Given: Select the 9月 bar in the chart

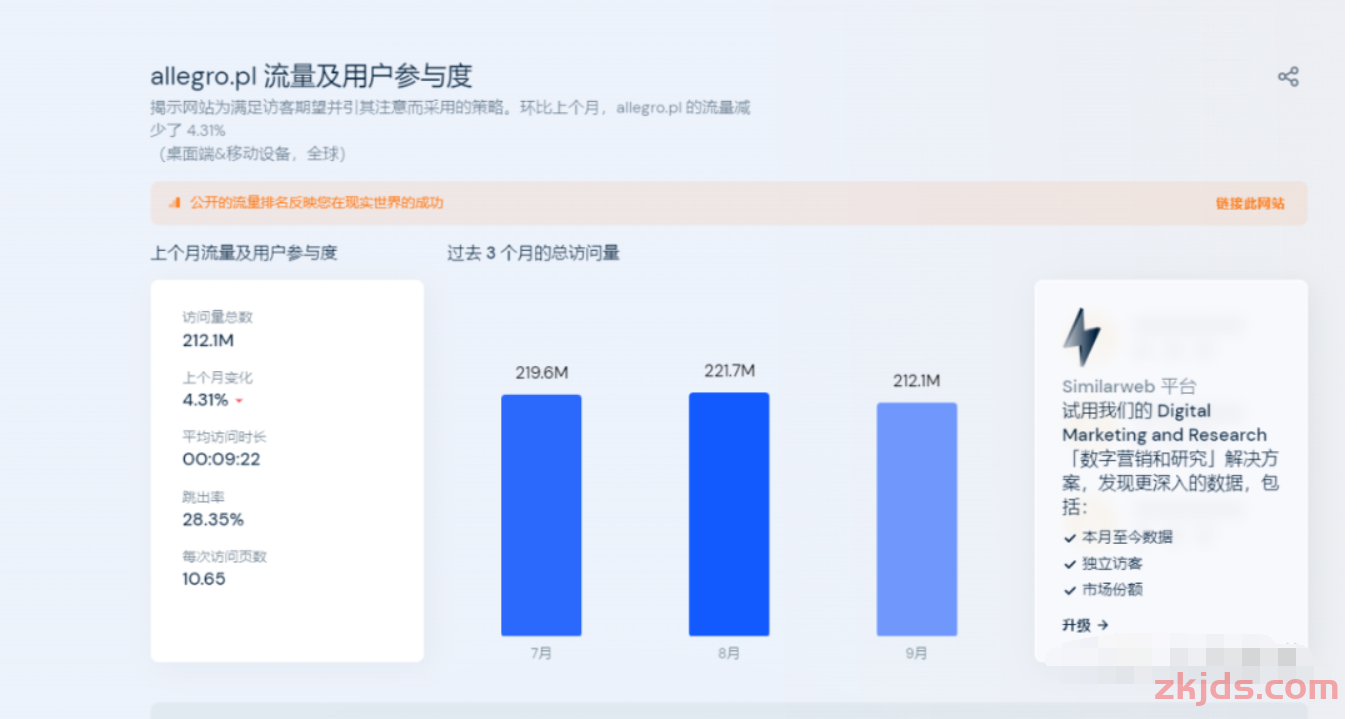Looking at the screenshot, I should click(x=917, y=519).
